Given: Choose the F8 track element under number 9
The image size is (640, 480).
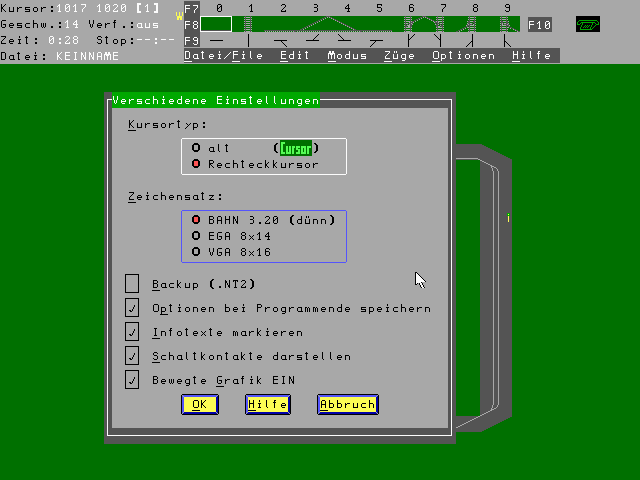Looking at the screenshot, I should click(x=507, y=24).
